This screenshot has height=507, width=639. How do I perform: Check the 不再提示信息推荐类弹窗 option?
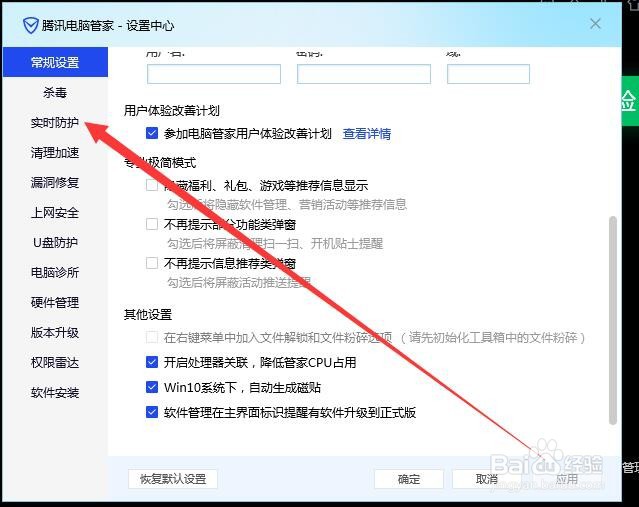click(x=152, y=263)
